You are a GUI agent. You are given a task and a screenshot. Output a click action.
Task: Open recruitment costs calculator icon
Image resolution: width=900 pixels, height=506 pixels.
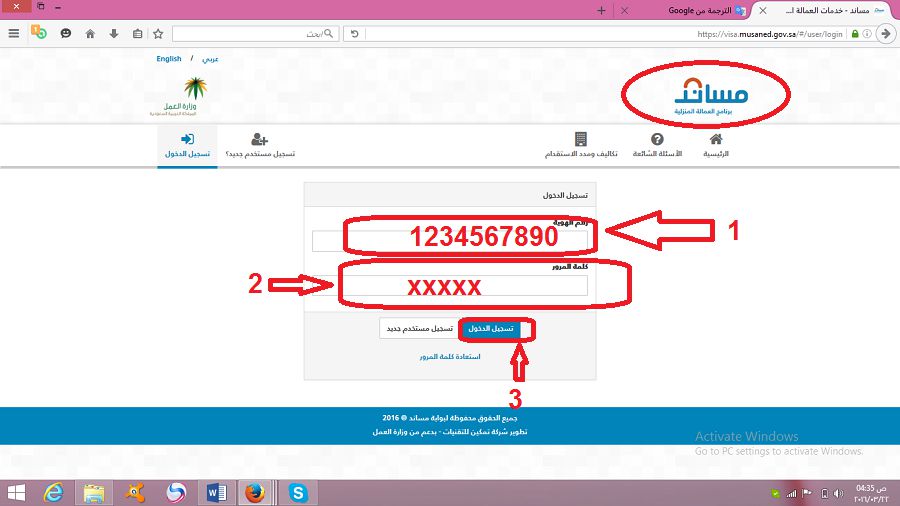click(x=580, y=140)
